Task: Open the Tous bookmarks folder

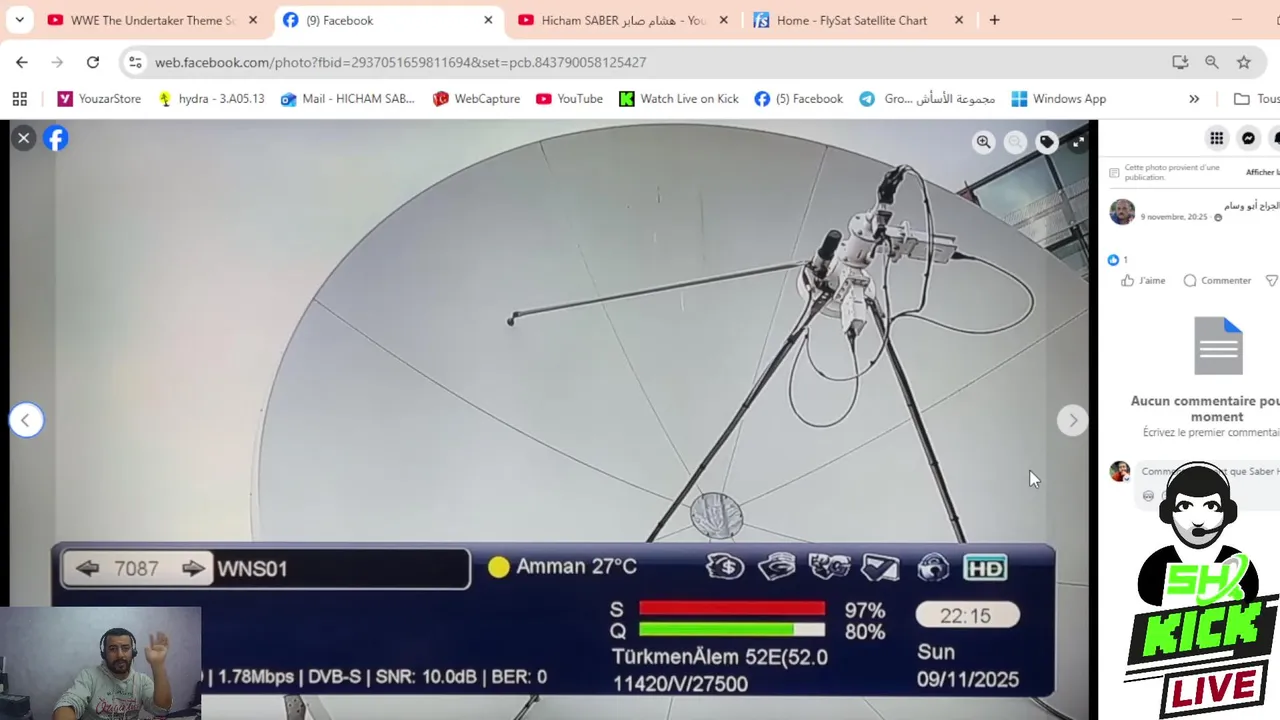Action: pyautogui.click(x=1256, y=99)
